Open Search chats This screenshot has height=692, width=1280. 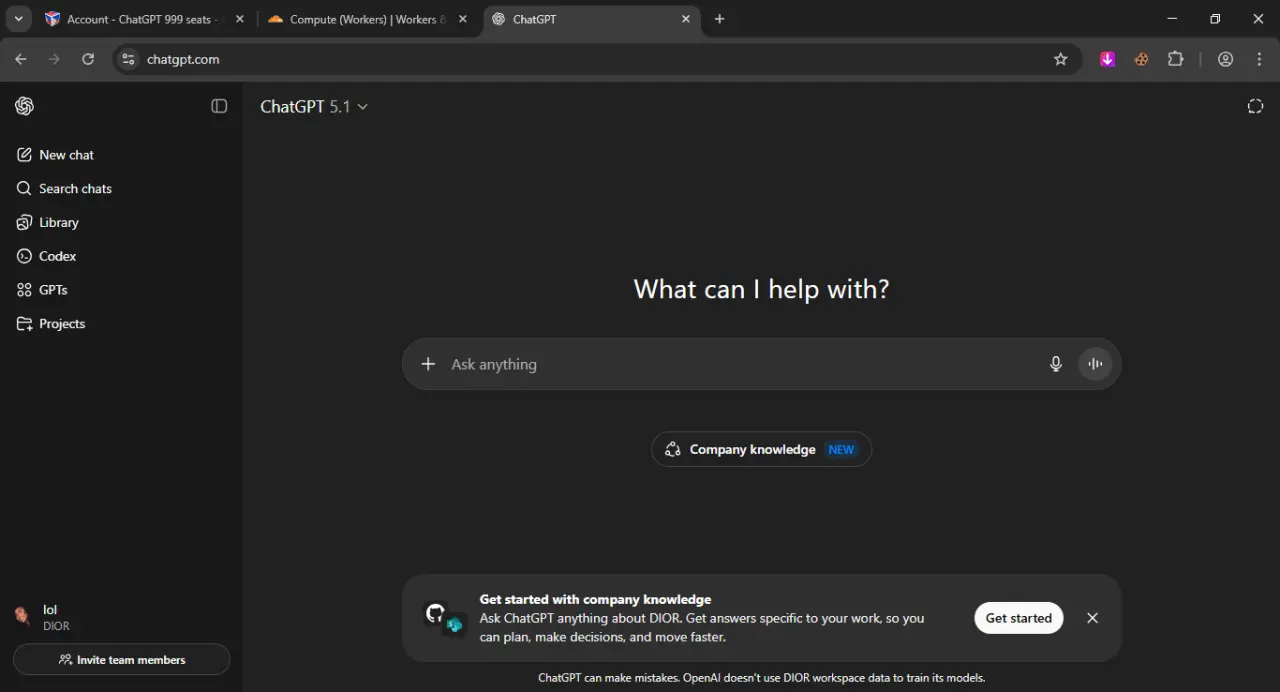tap(121, 189)
